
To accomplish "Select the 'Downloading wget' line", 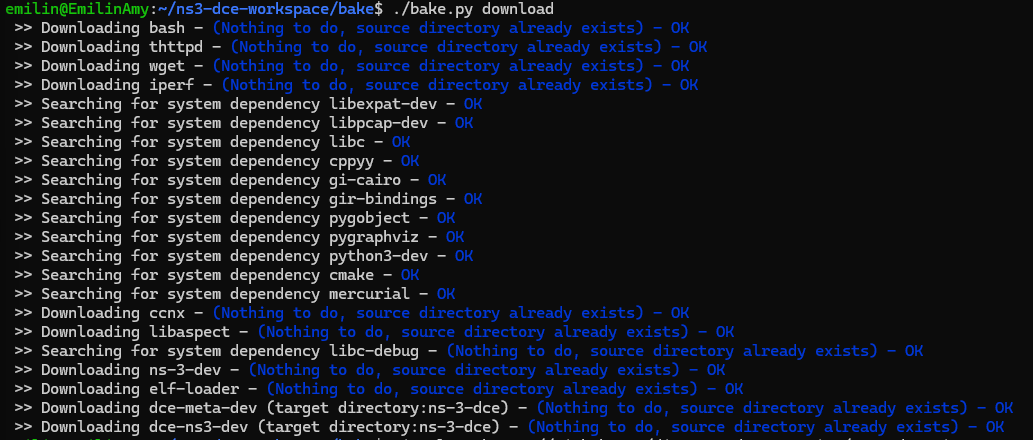I will point(352,67).
